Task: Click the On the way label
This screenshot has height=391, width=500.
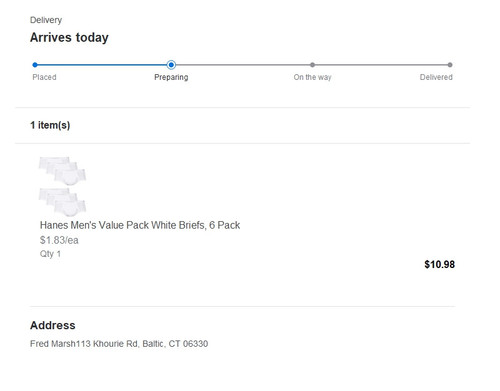Action: pyautogui.click(x=312, y=77)
